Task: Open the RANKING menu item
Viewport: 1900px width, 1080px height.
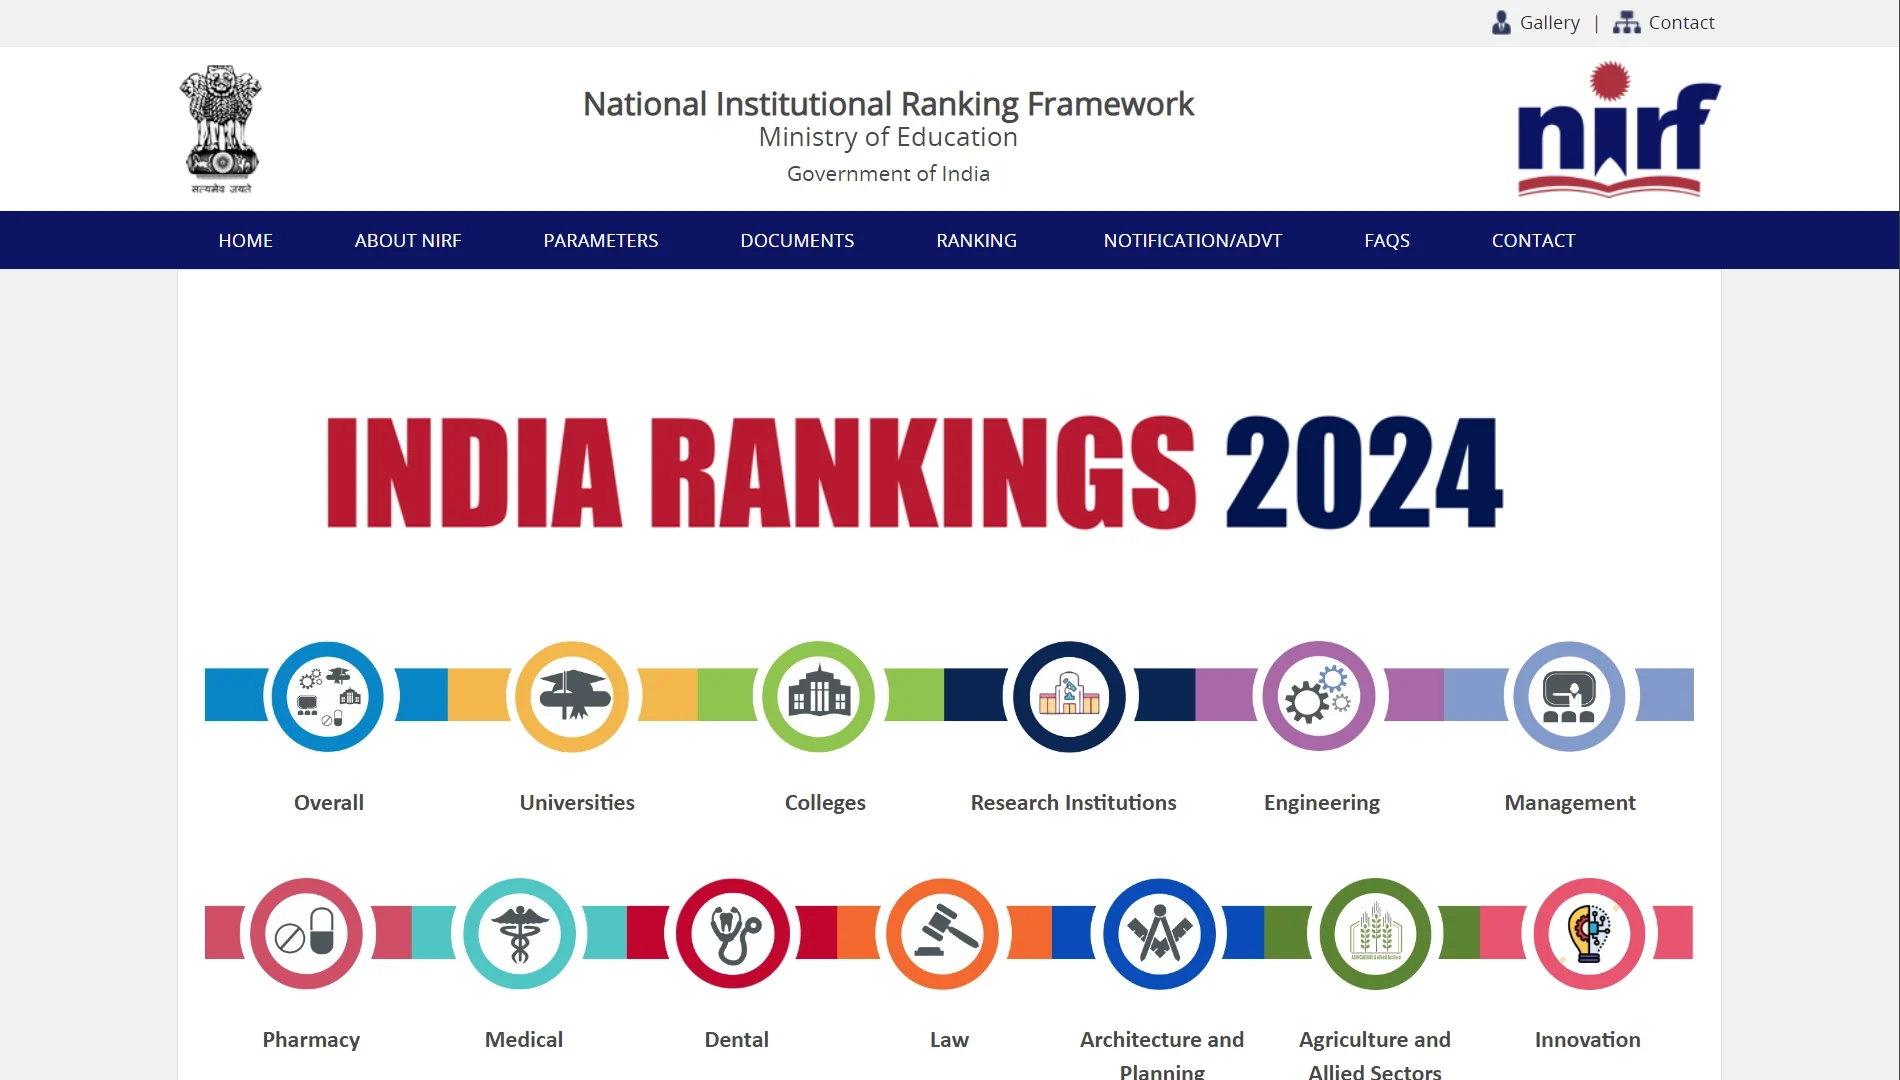Action: pos(977,240)
